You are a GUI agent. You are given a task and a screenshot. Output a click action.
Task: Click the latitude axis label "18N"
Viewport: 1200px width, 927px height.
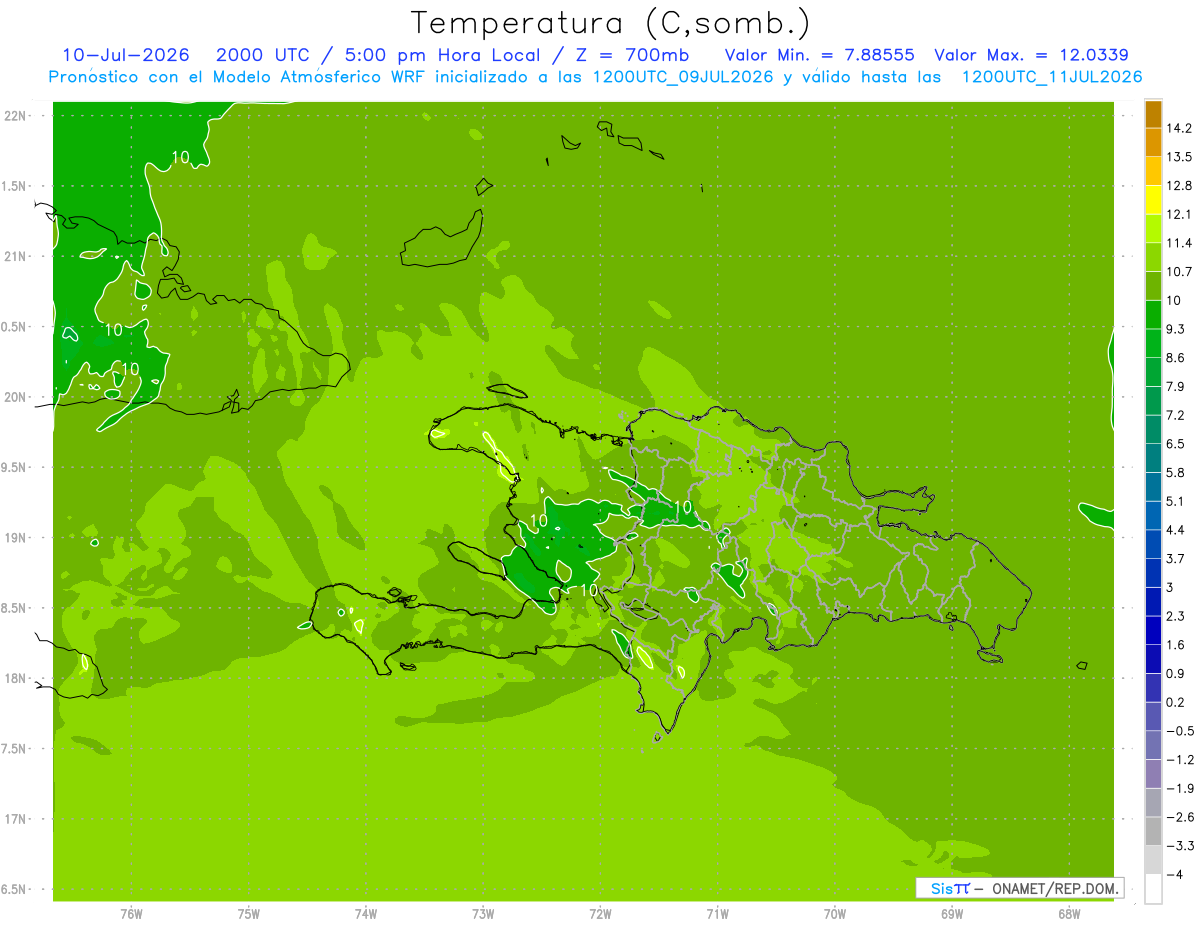tap(15, 678)
